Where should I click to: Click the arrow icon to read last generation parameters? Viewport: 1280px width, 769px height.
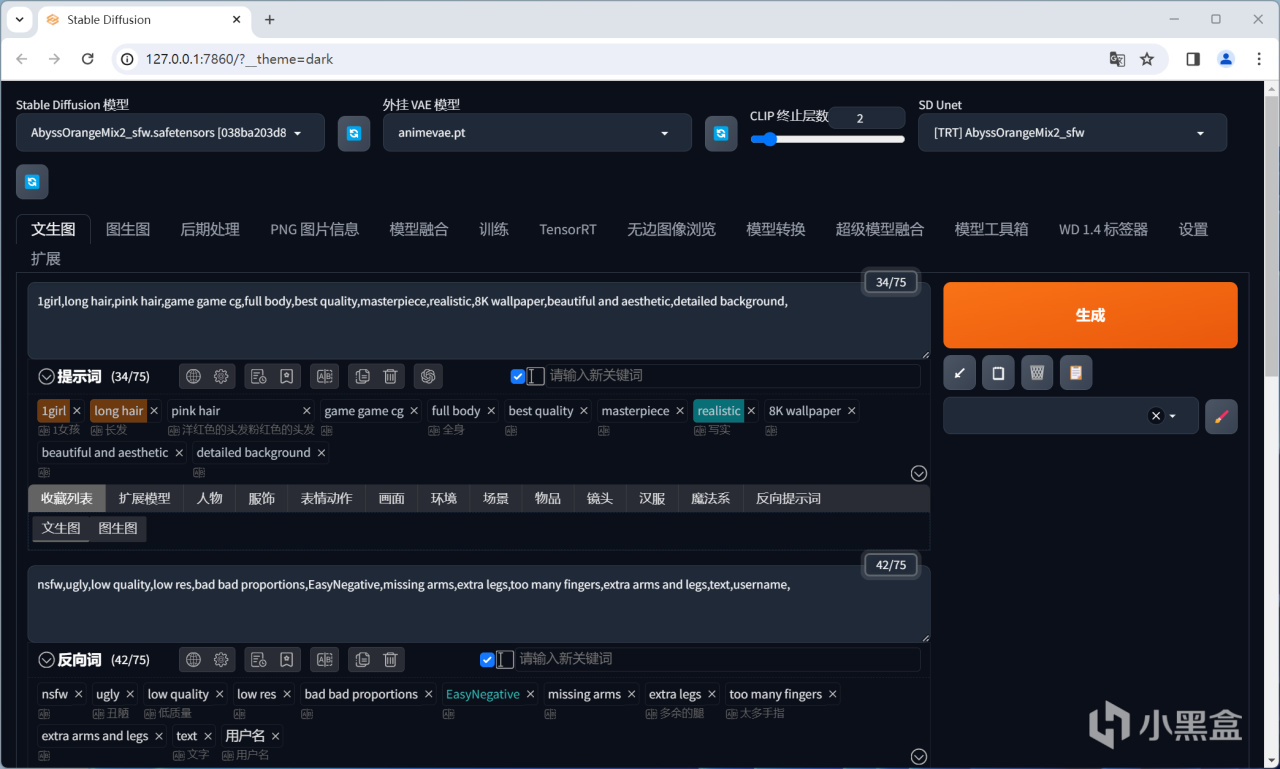[x=960, y=373]
